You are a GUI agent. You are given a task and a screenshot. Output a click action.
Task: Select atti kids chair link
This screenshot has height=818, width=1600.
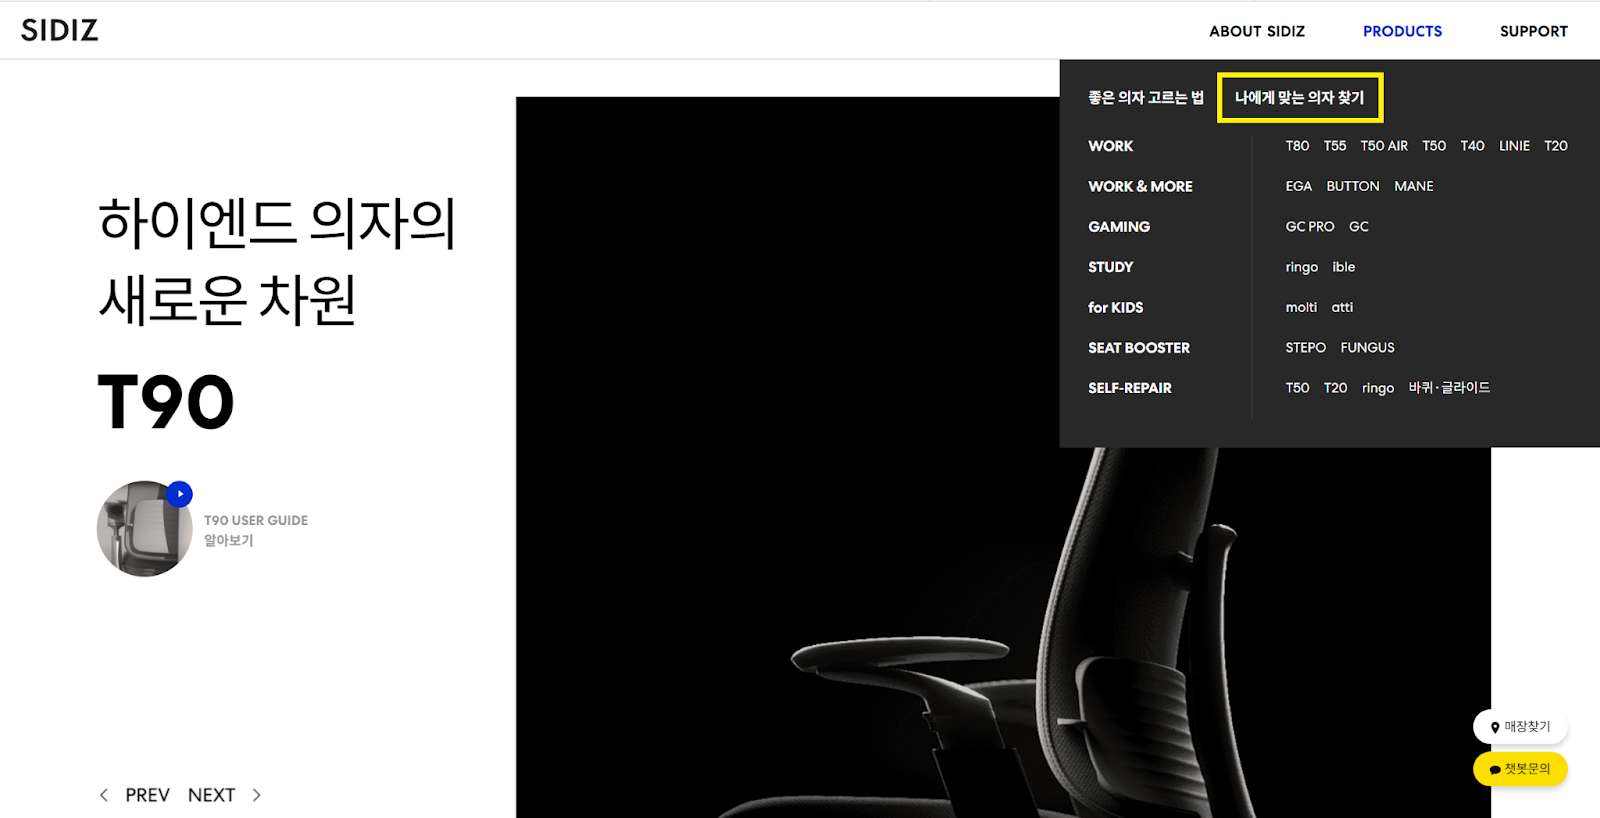coord(1342,307)
